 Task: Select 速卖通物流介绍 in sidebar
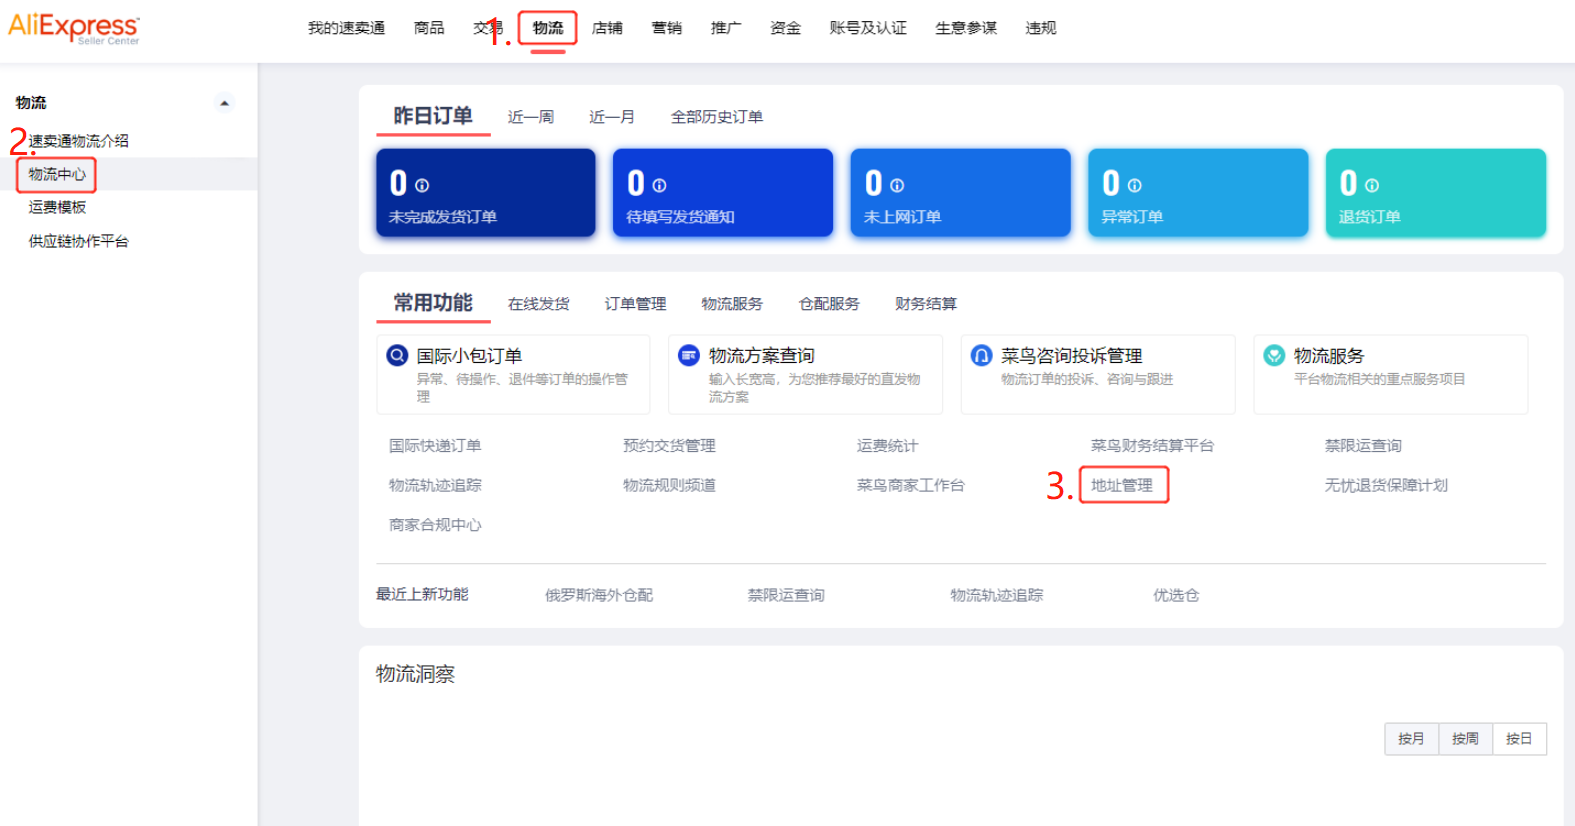79,141
